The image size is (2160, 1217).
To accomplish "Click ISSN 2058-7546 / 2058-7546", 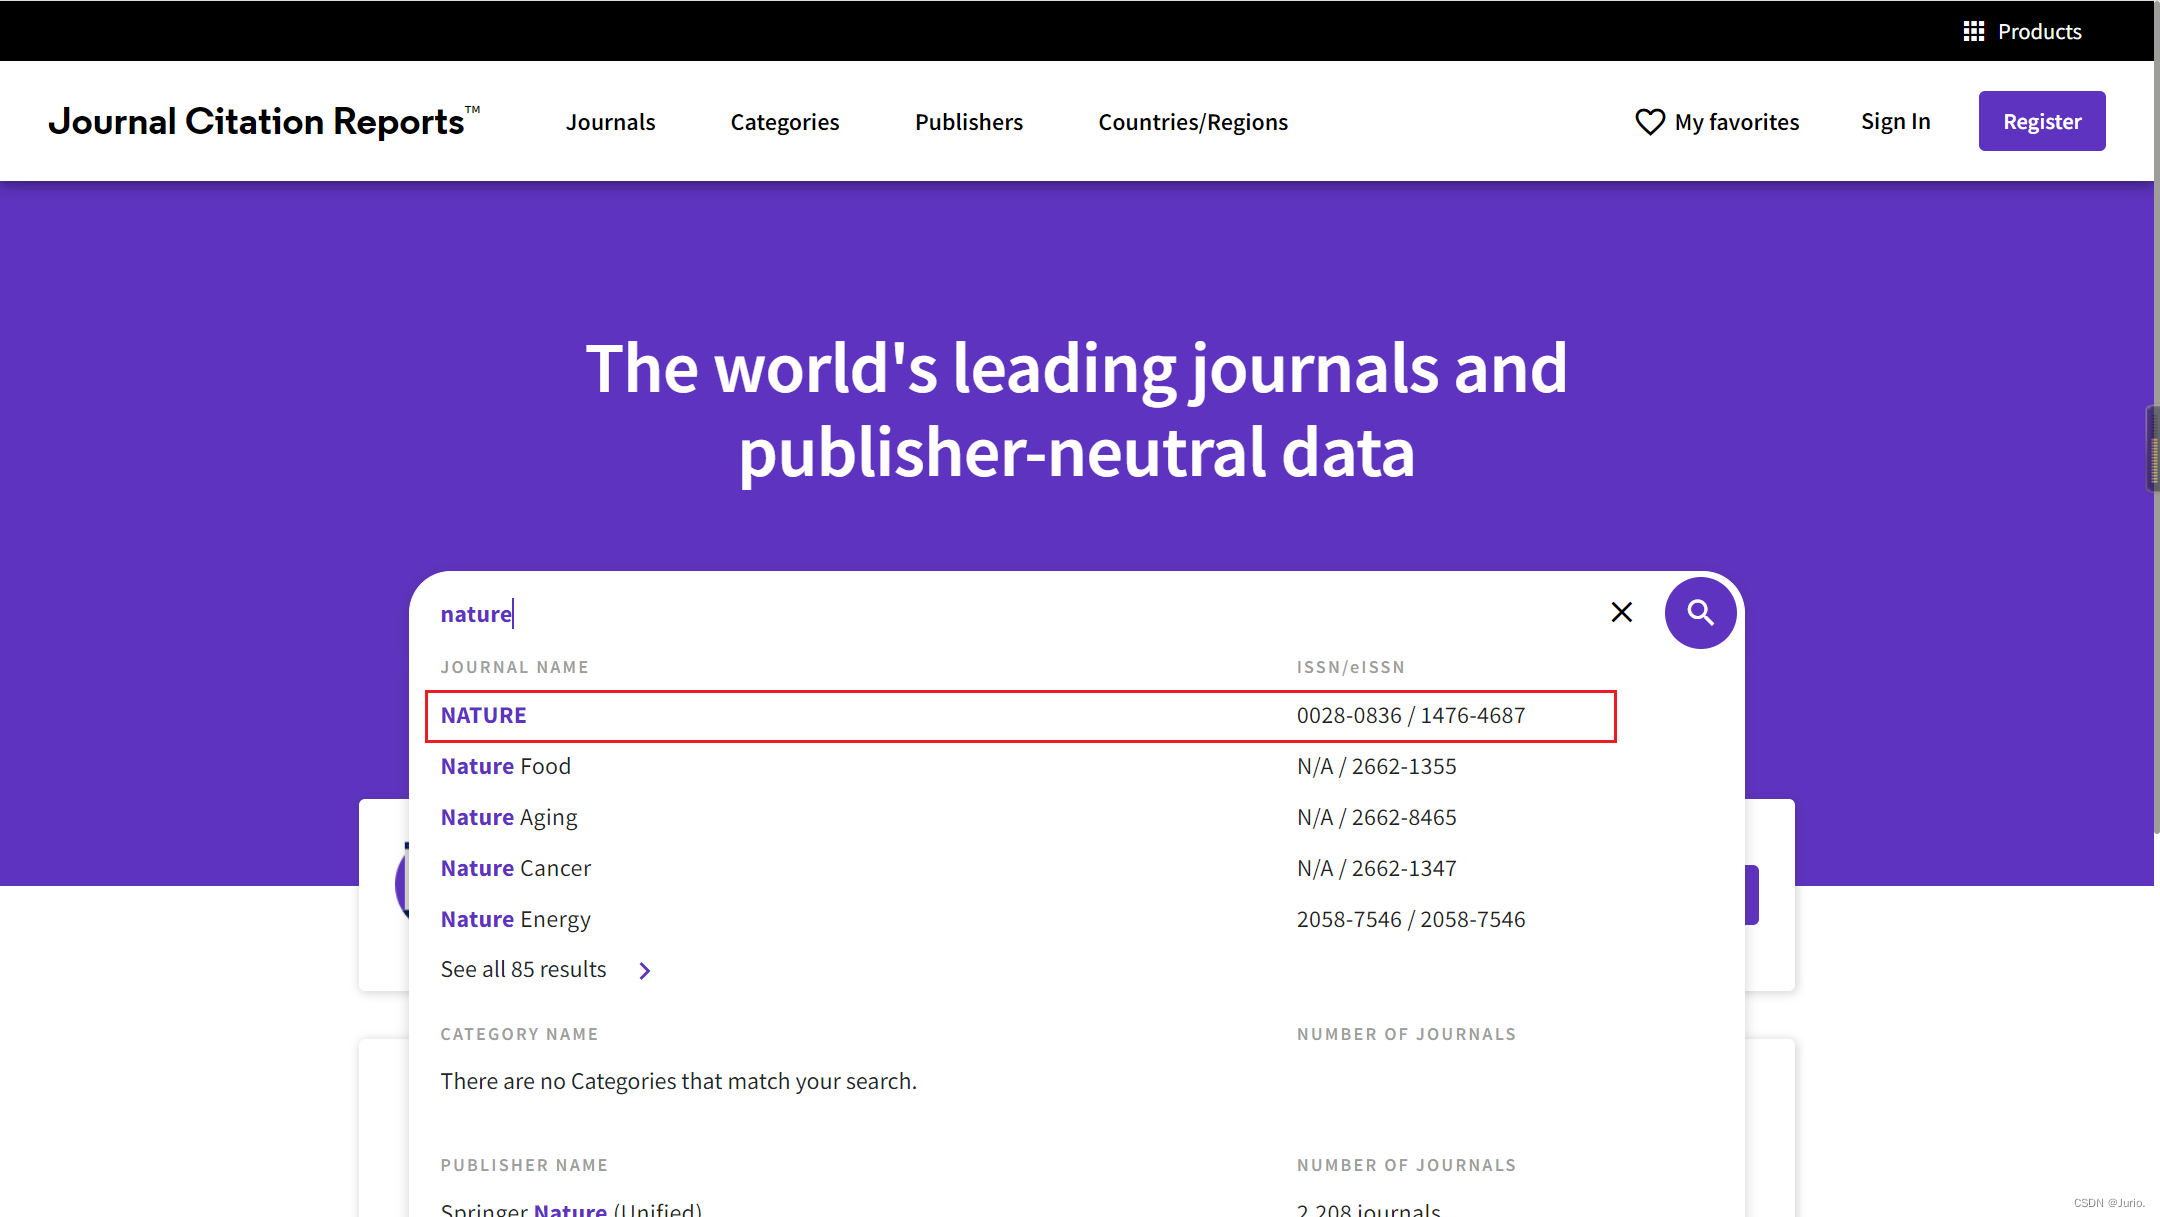I will (1411, 919).
